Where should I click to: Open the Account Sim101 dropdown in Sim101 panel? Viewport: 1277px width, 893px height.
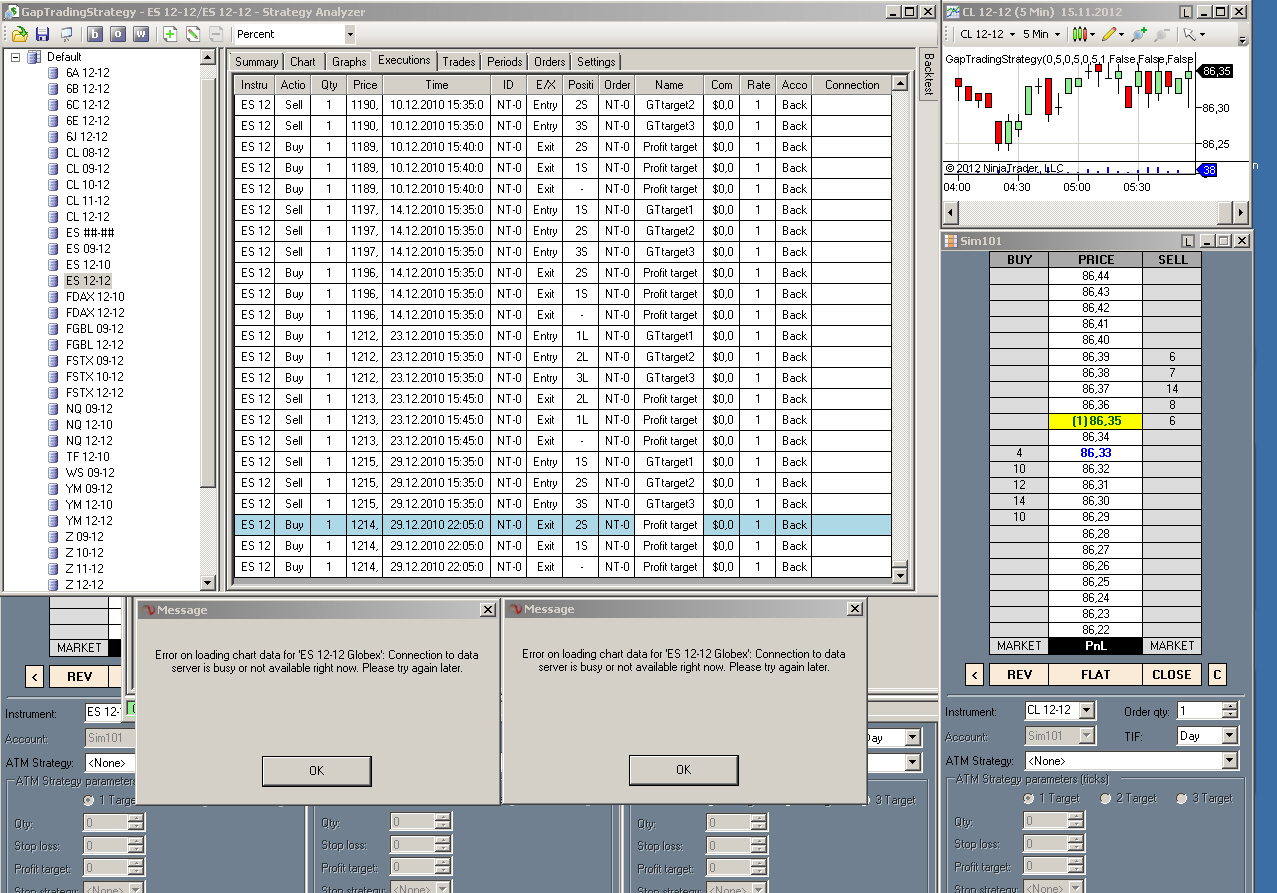tap(1086, 736)
